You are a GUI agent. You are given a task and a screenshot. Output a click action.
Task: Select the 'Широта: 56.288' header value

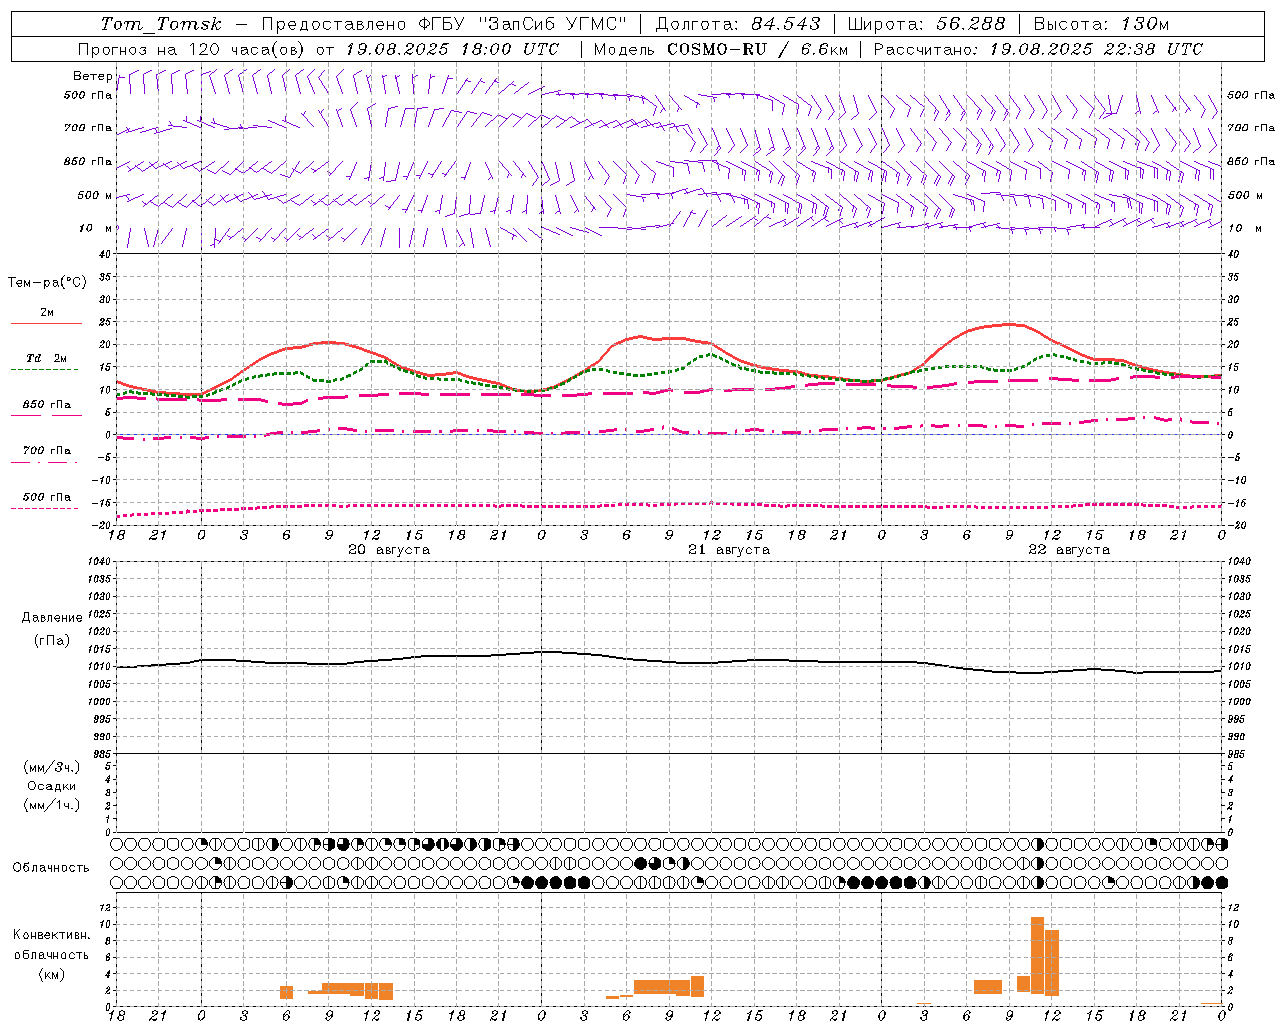[926, 24]
